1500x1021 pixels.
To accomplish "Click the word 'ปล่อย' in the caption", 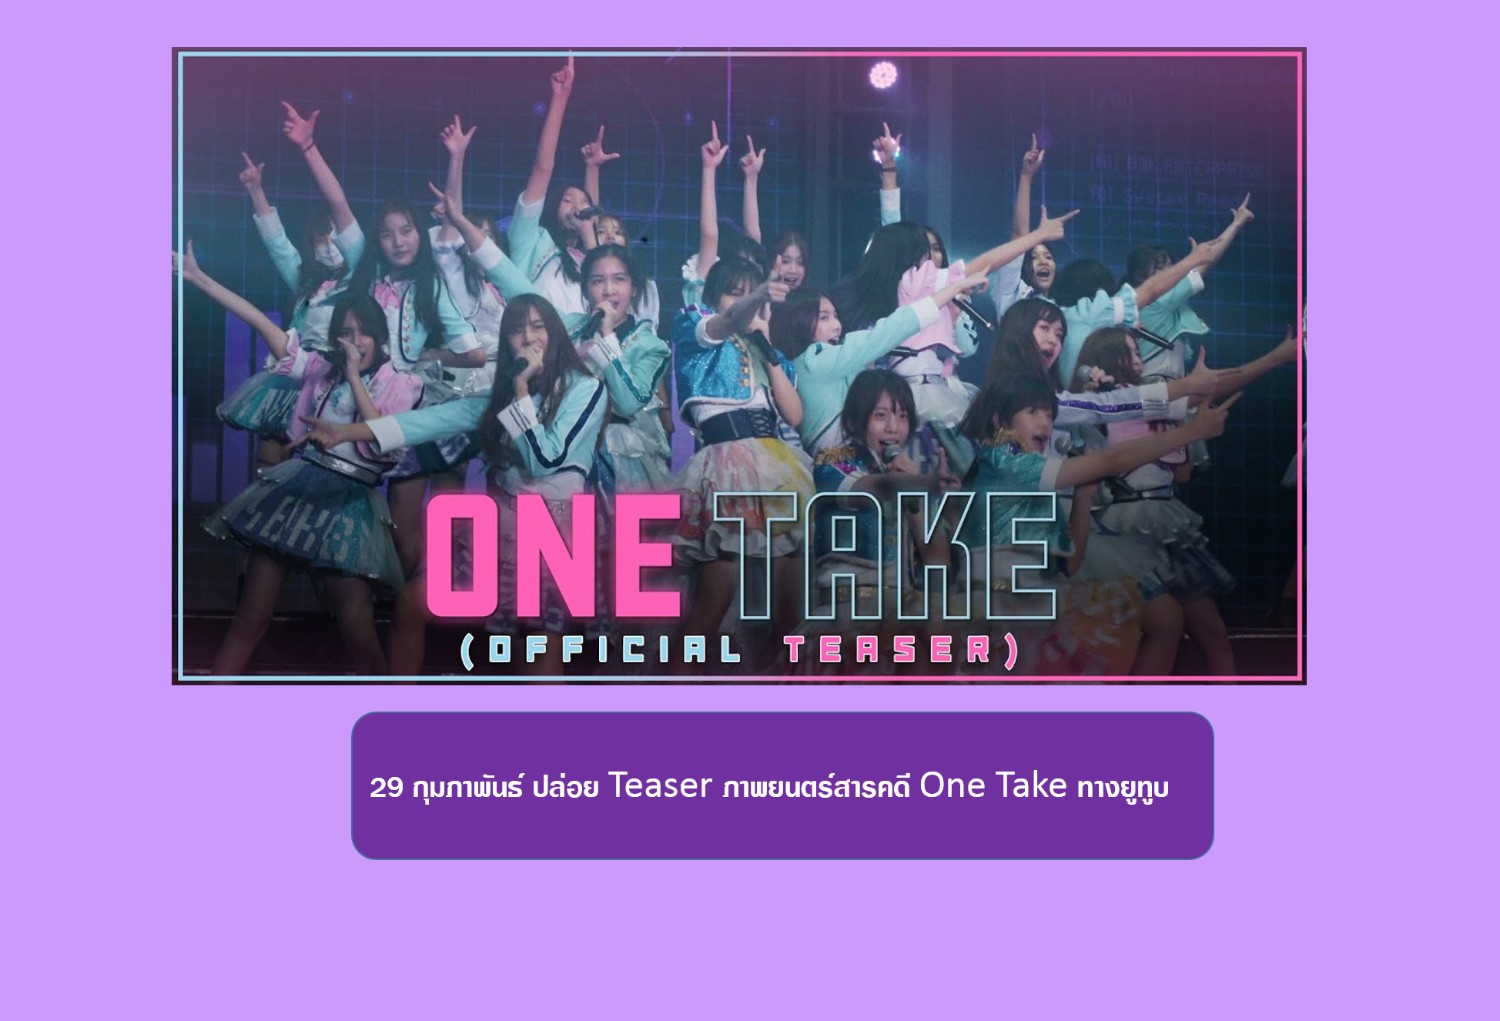I will [x=565, y=787].
